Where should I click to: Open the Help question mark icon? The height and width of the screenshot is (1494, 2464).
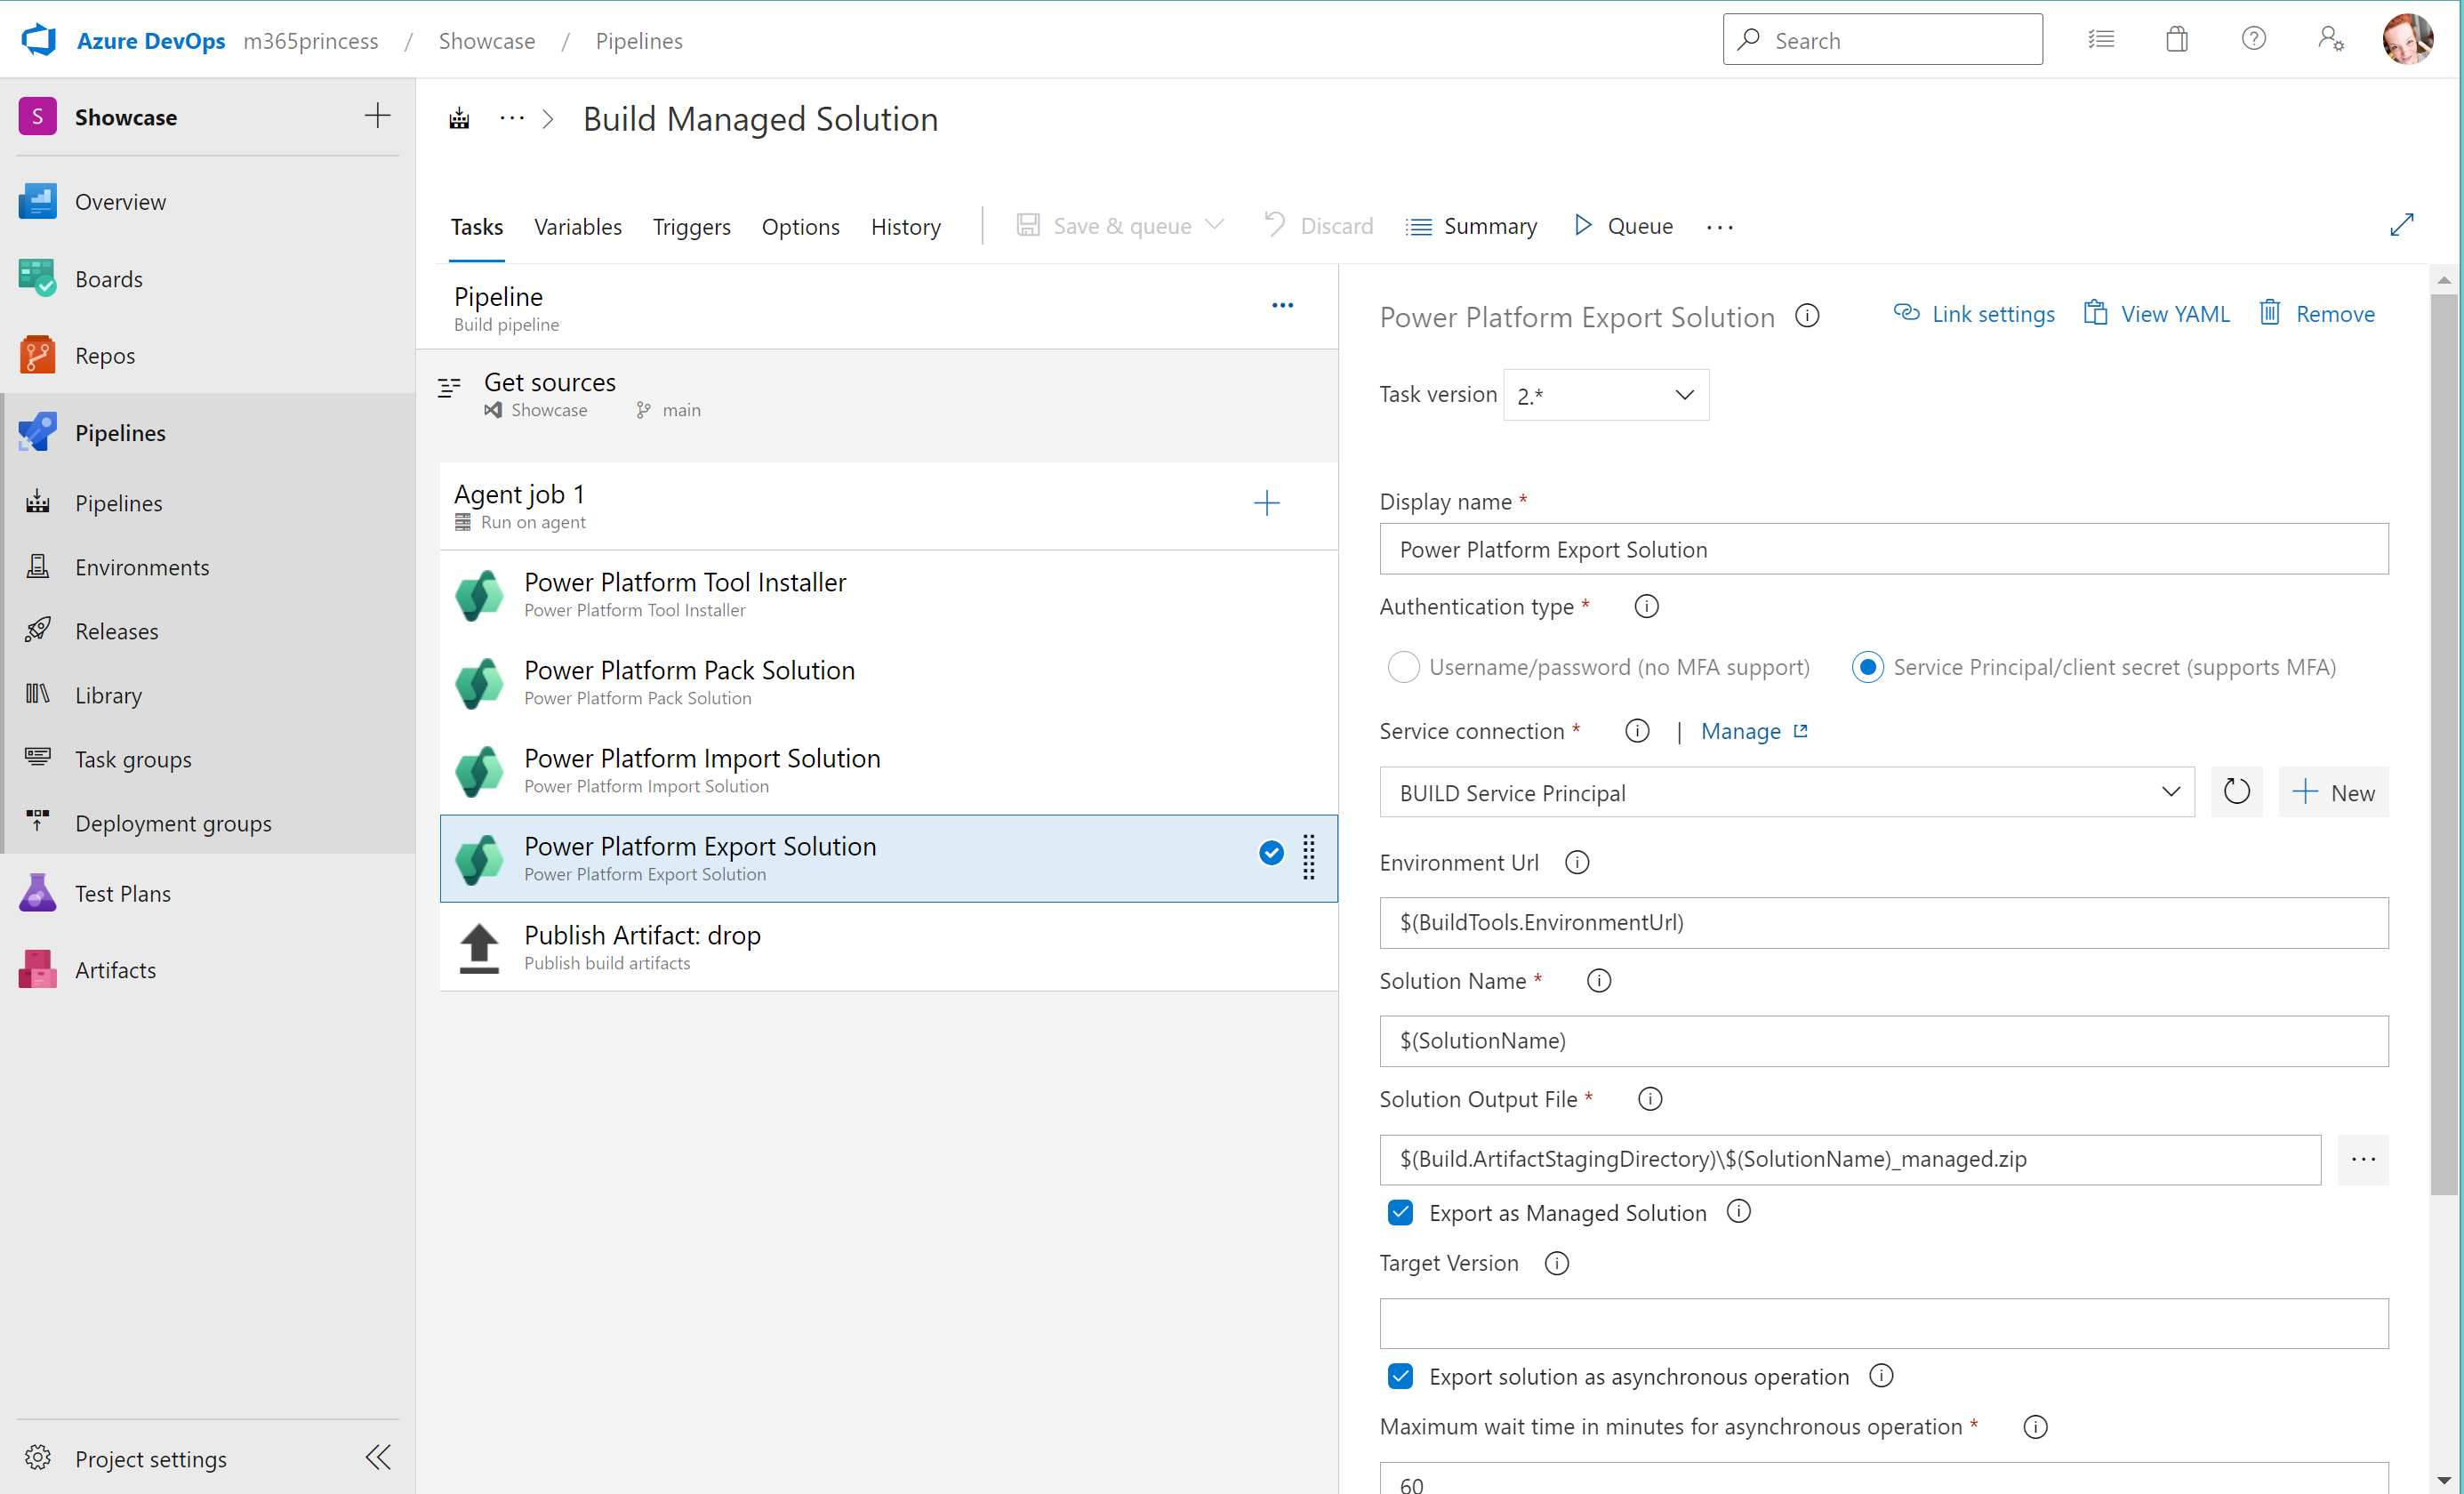pos(2253,39)
